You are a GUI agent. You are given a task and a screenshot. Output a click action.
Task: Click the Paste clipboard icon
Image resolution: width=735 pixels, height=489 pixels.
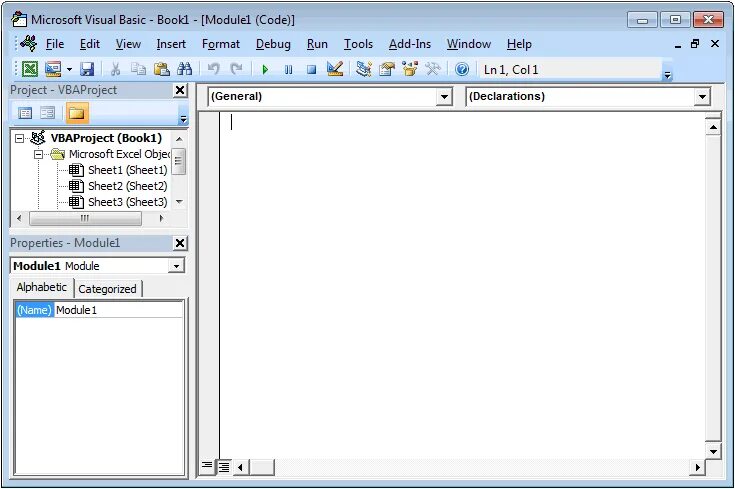(x=162, y=69)
